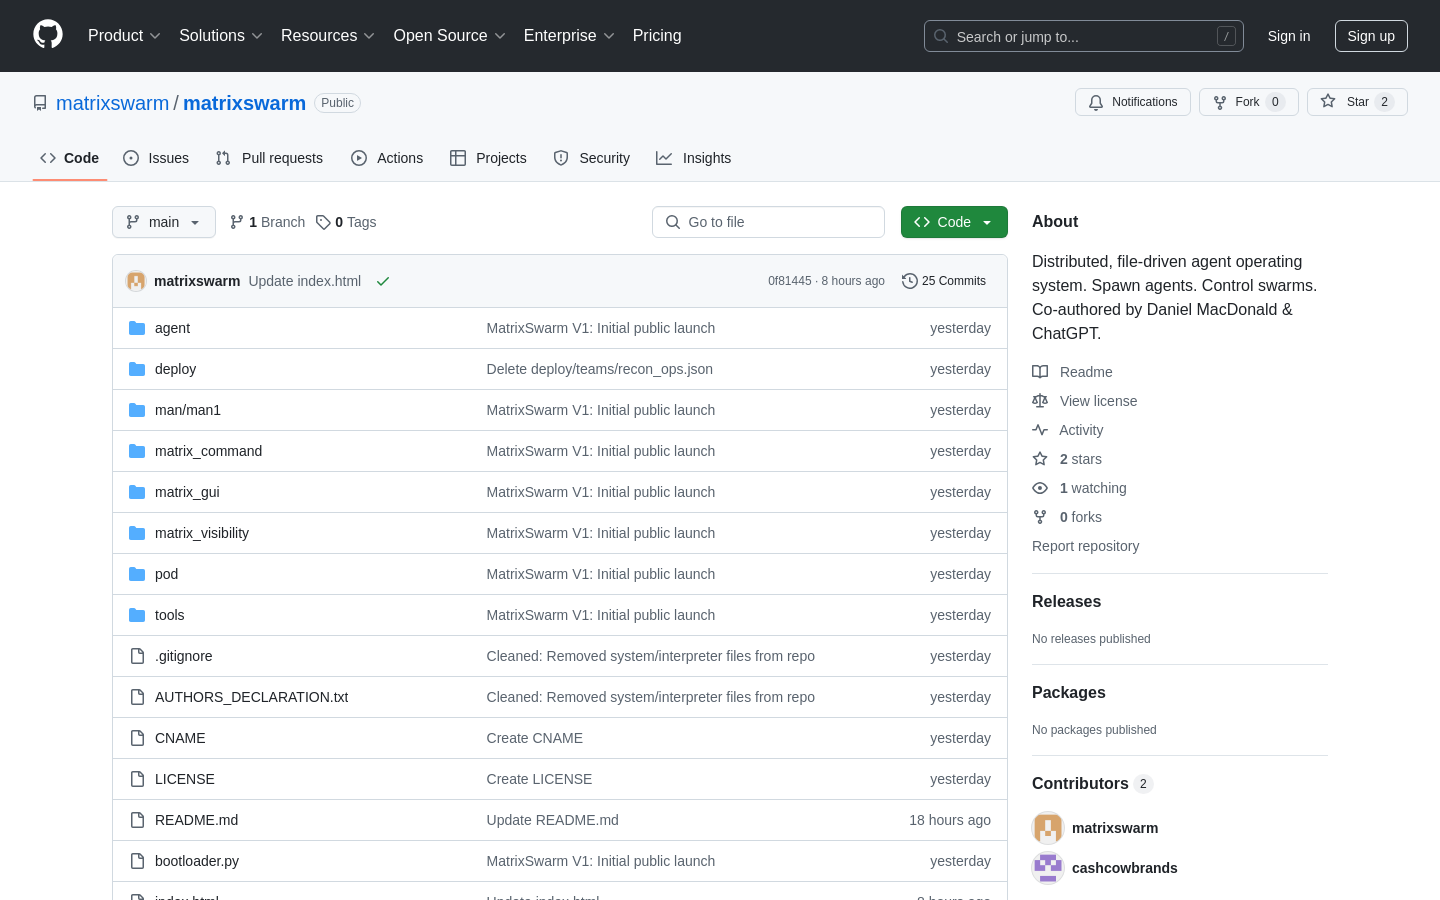This screenshot has width=1440, height=900.
Task: Open the Releases heading link
Action: point(1066,602)
